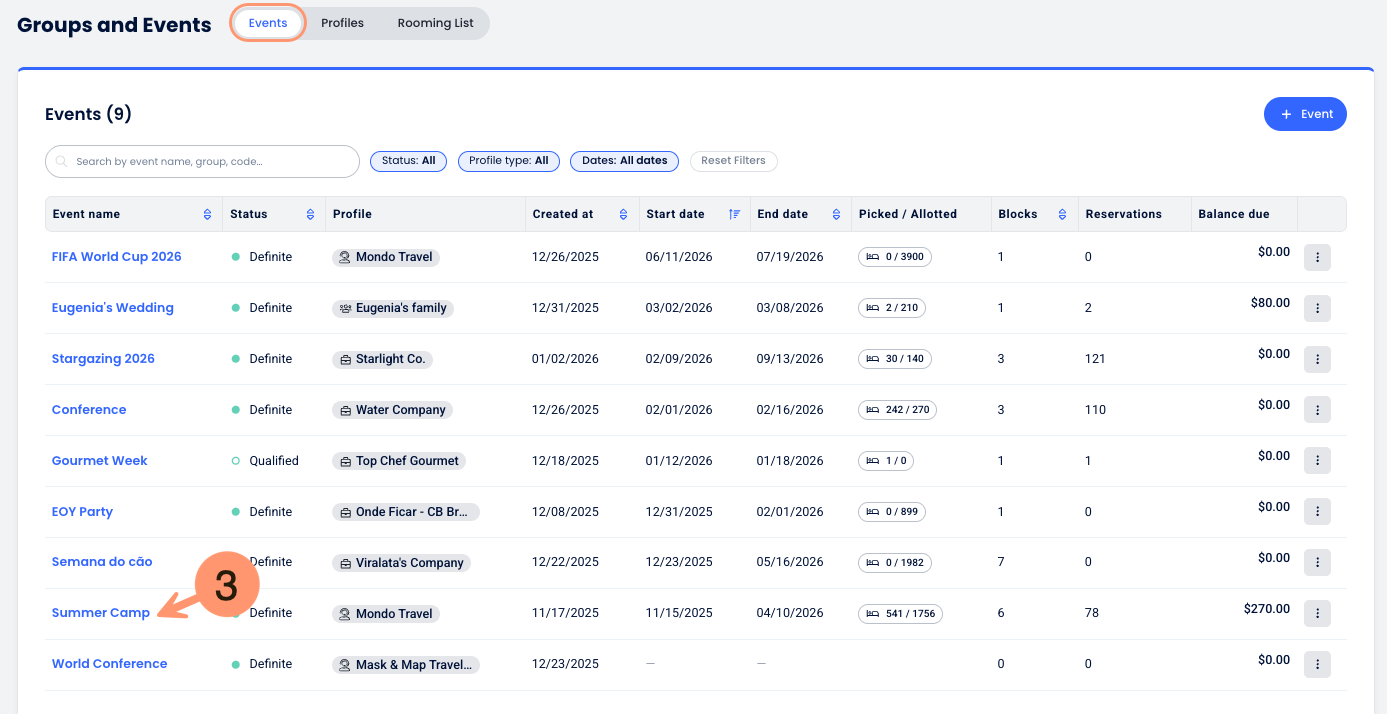Expand the Status: All filter

[408, 161]
